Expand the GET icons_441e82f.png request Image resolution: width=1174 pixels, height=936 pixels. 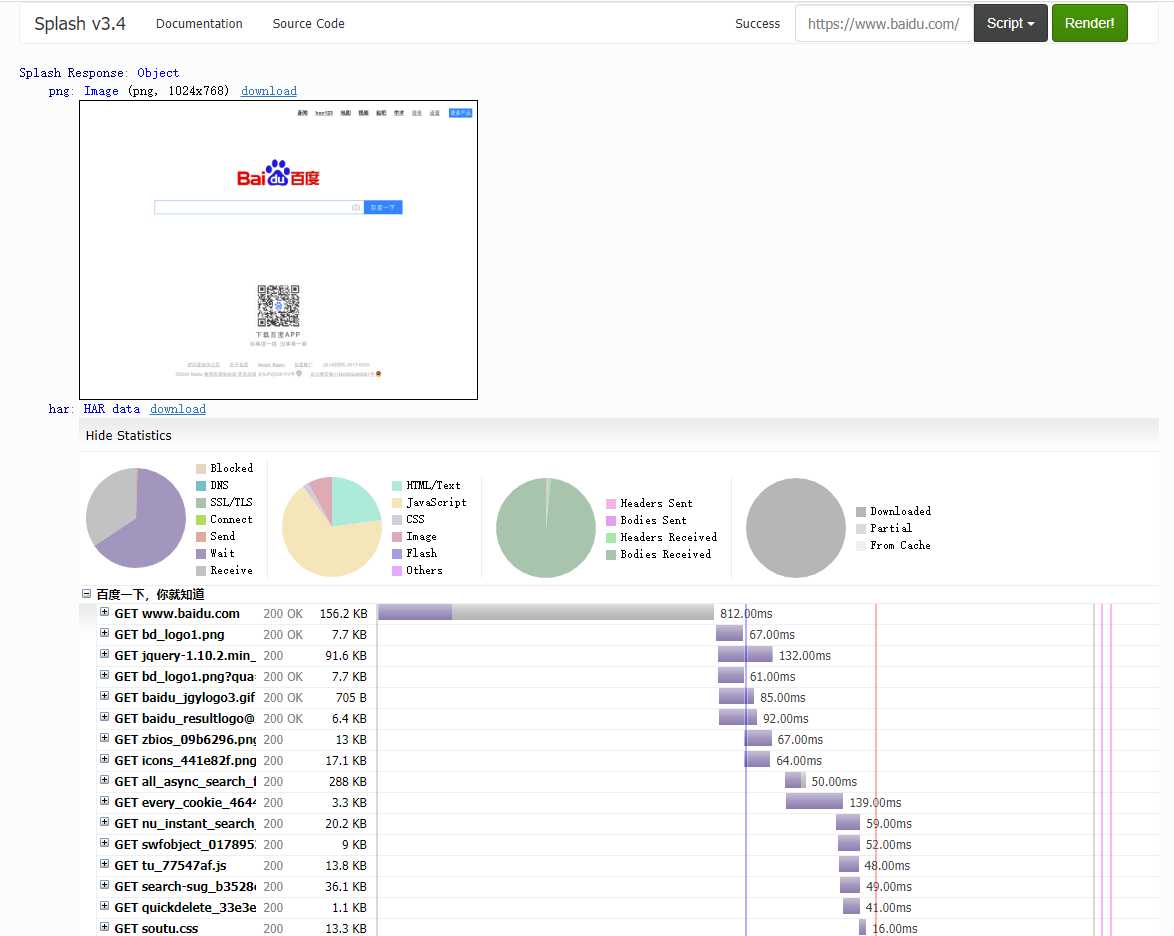coord(104,759)
